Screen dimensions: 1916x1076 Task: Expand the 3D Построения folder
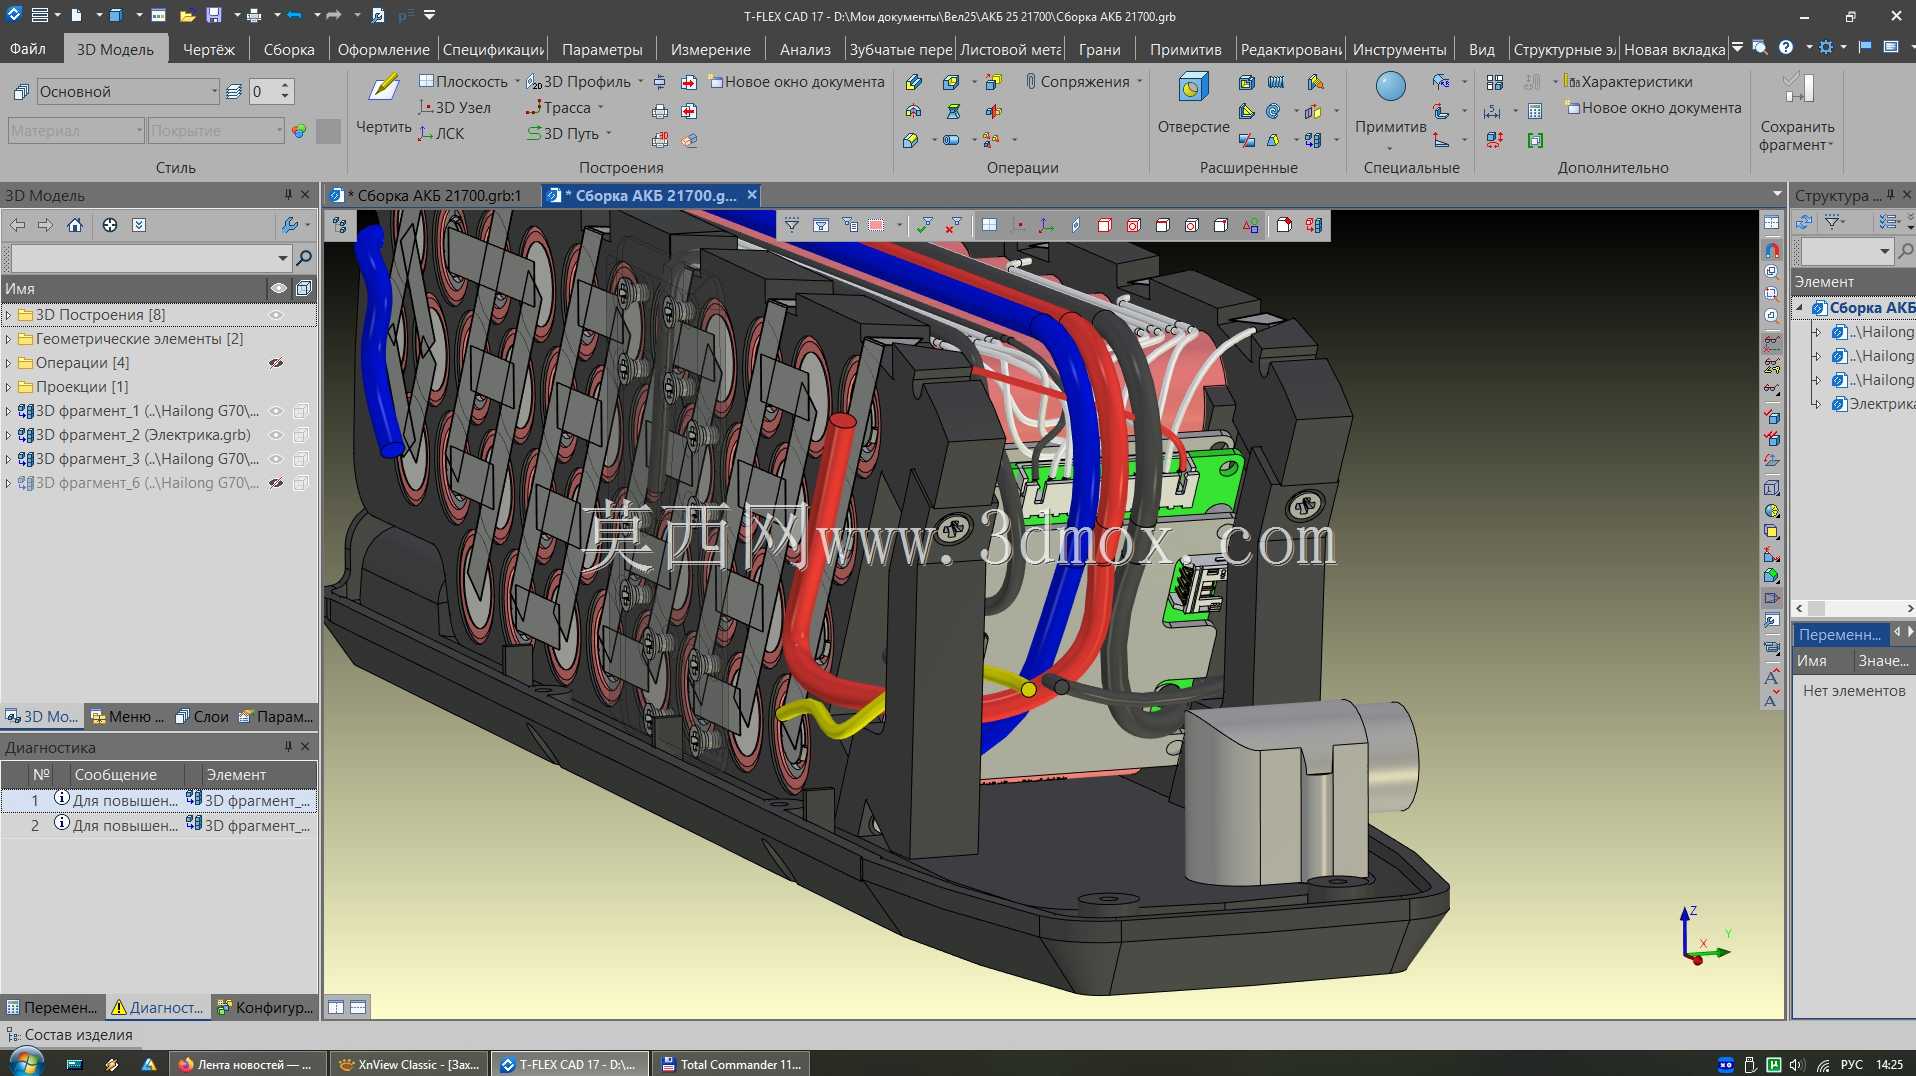[9, 315]
